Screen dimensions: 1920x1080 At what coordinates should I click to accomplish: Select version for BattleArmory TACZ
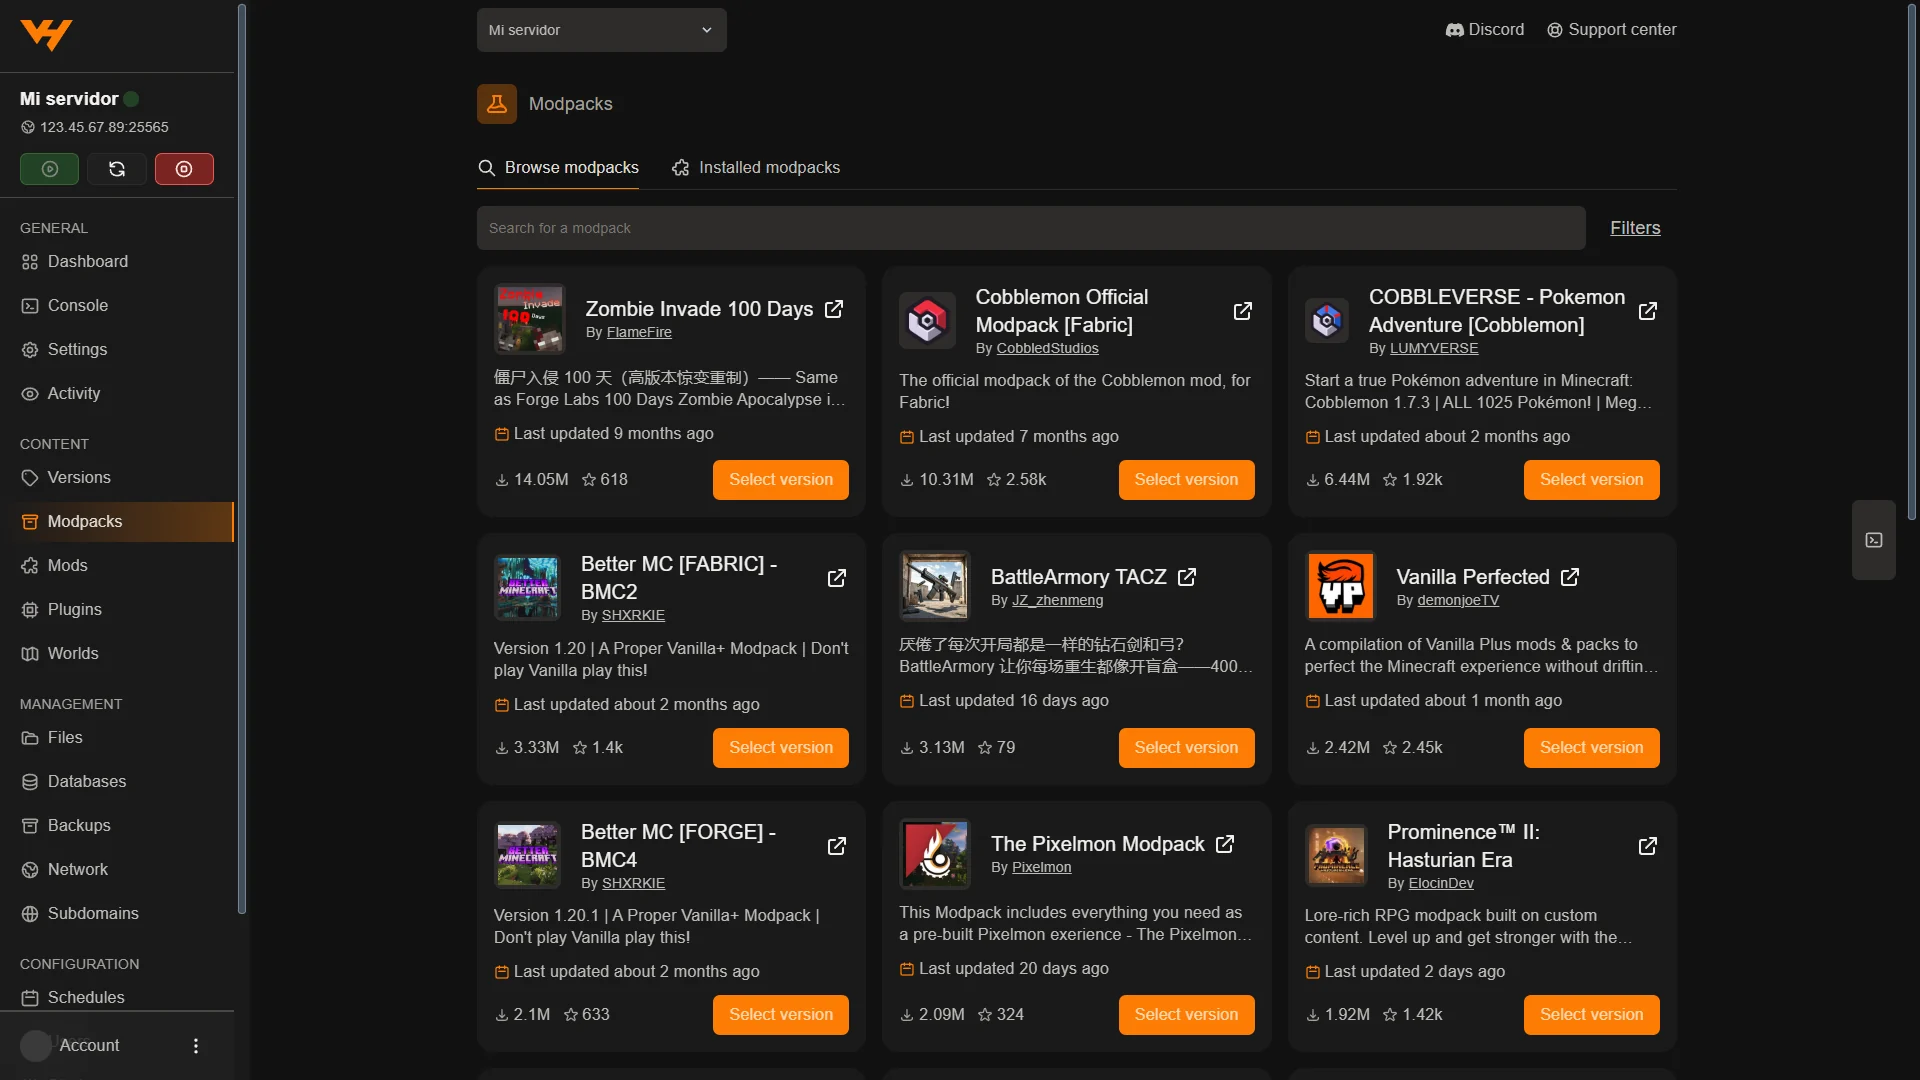pos(1186,748)
